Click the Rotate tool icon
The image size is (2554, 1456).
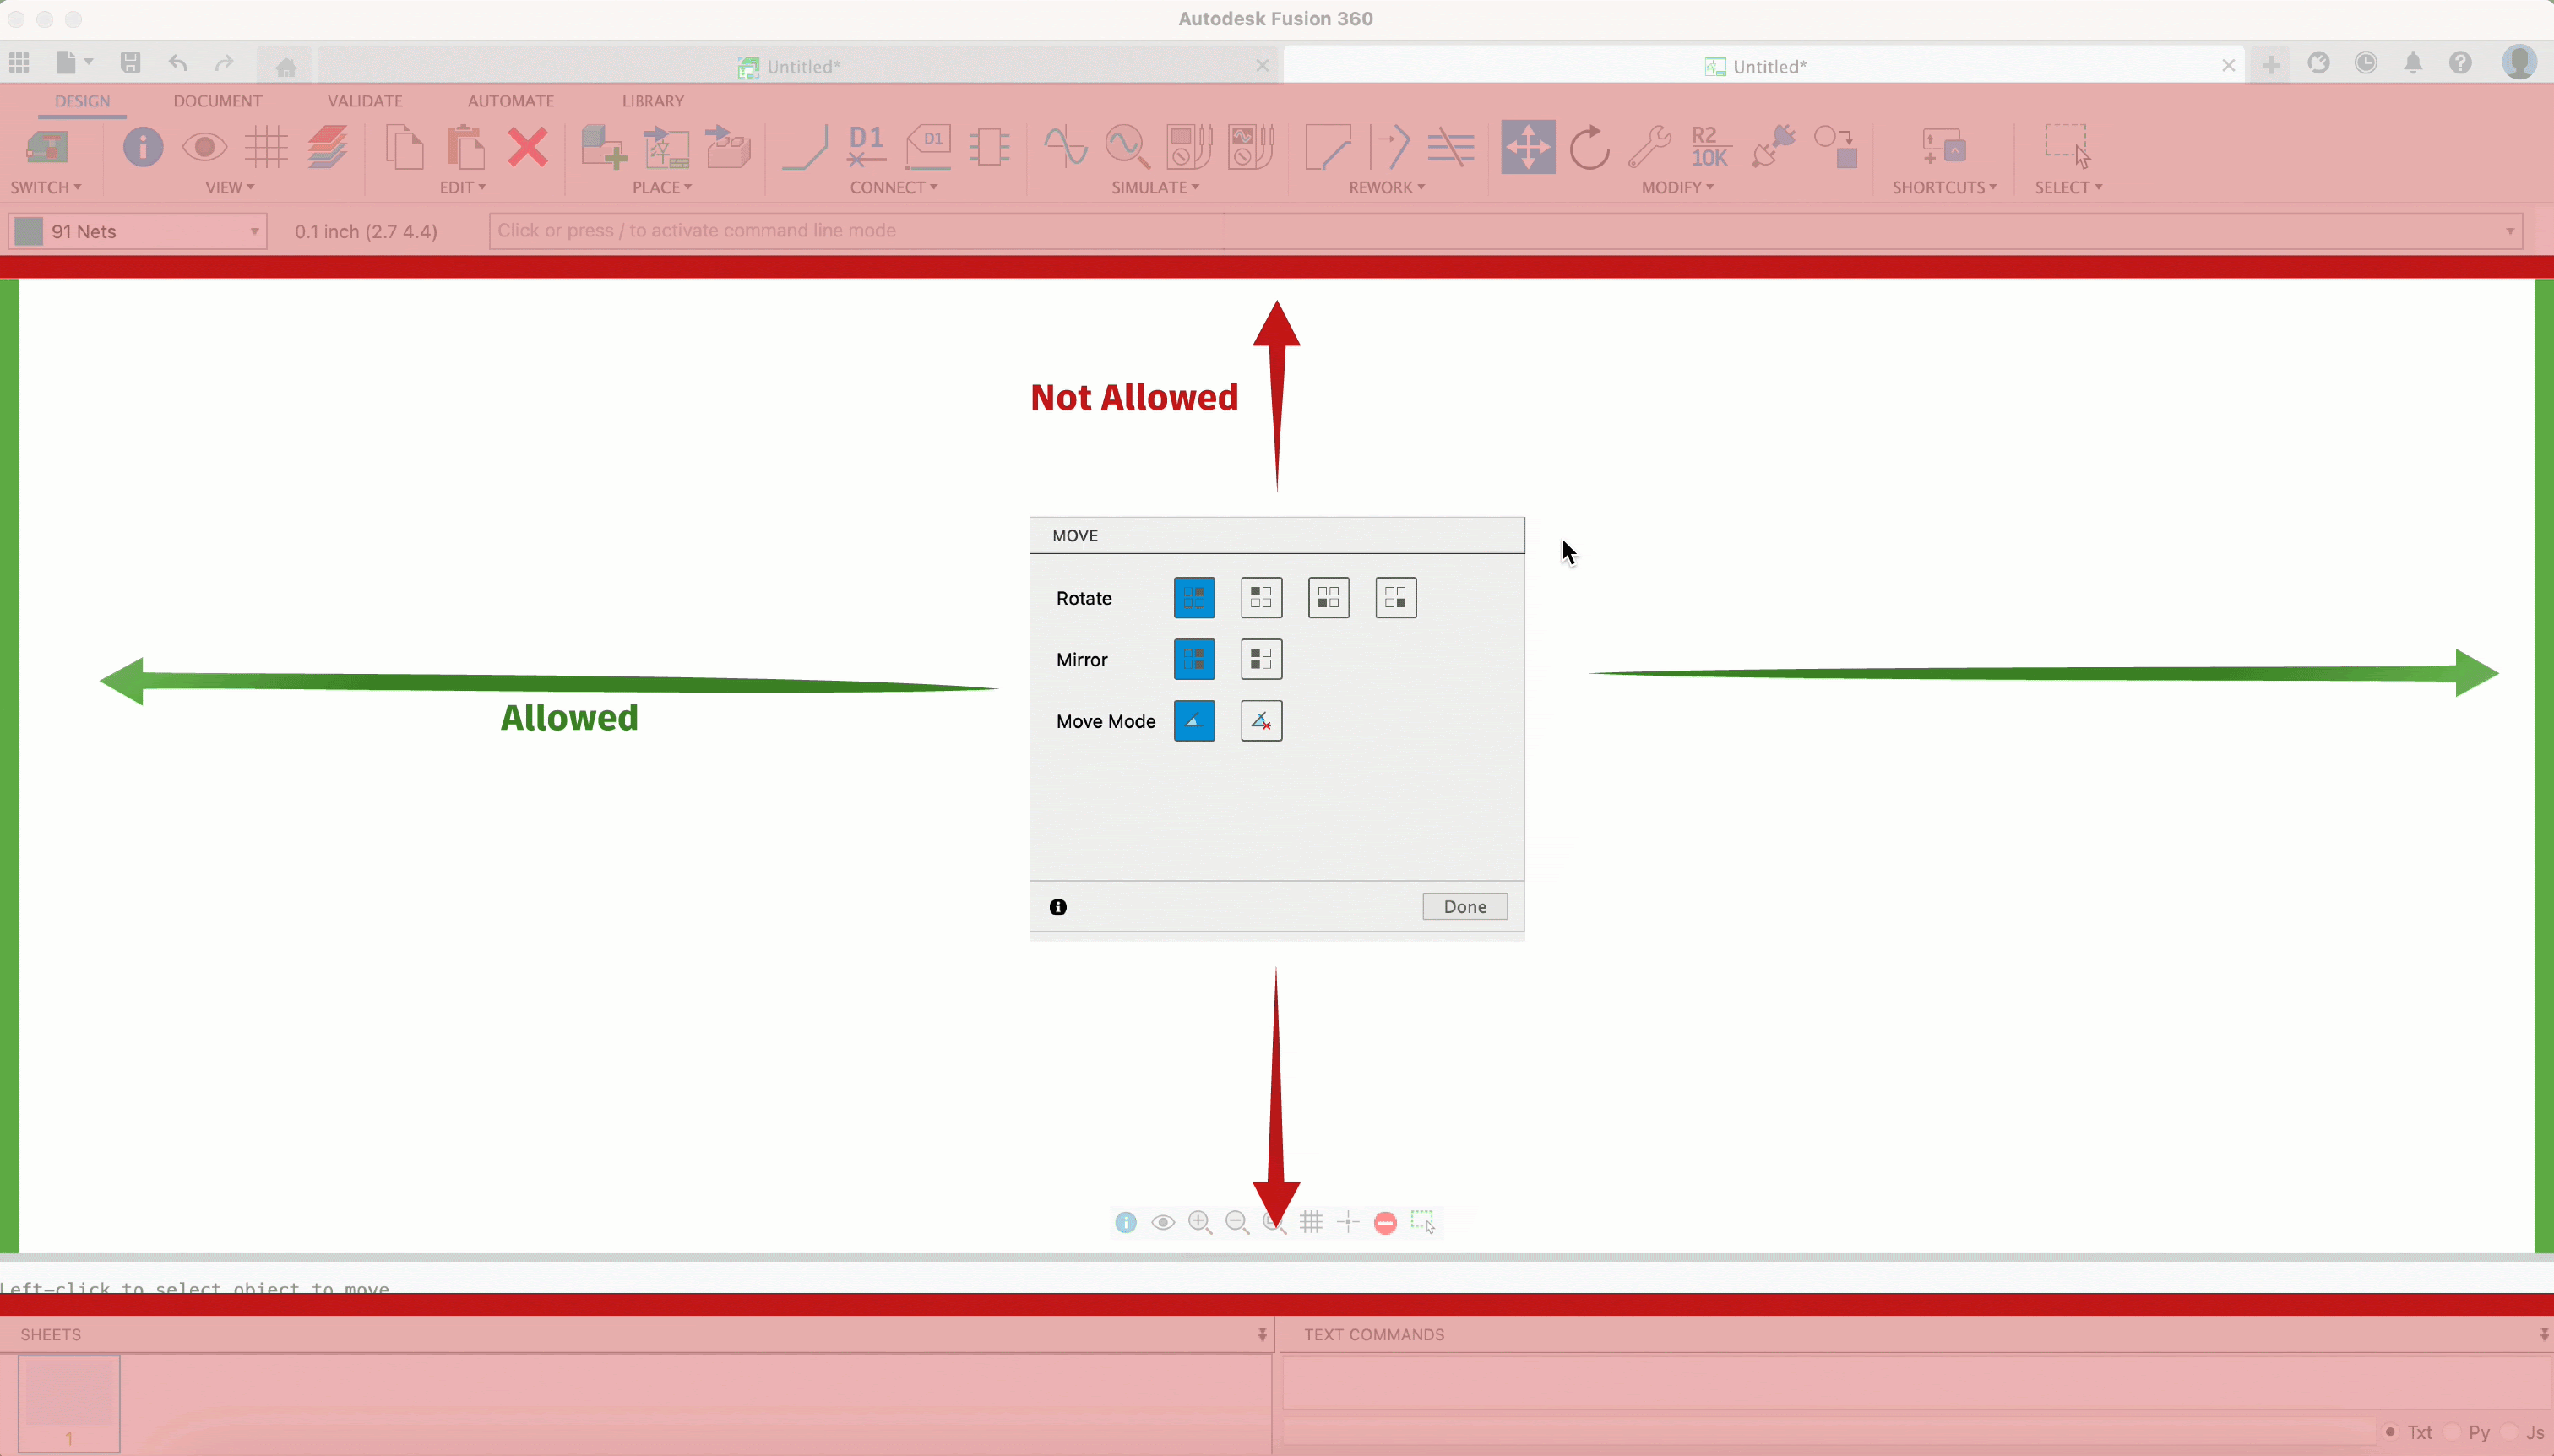pos(1588,147)
